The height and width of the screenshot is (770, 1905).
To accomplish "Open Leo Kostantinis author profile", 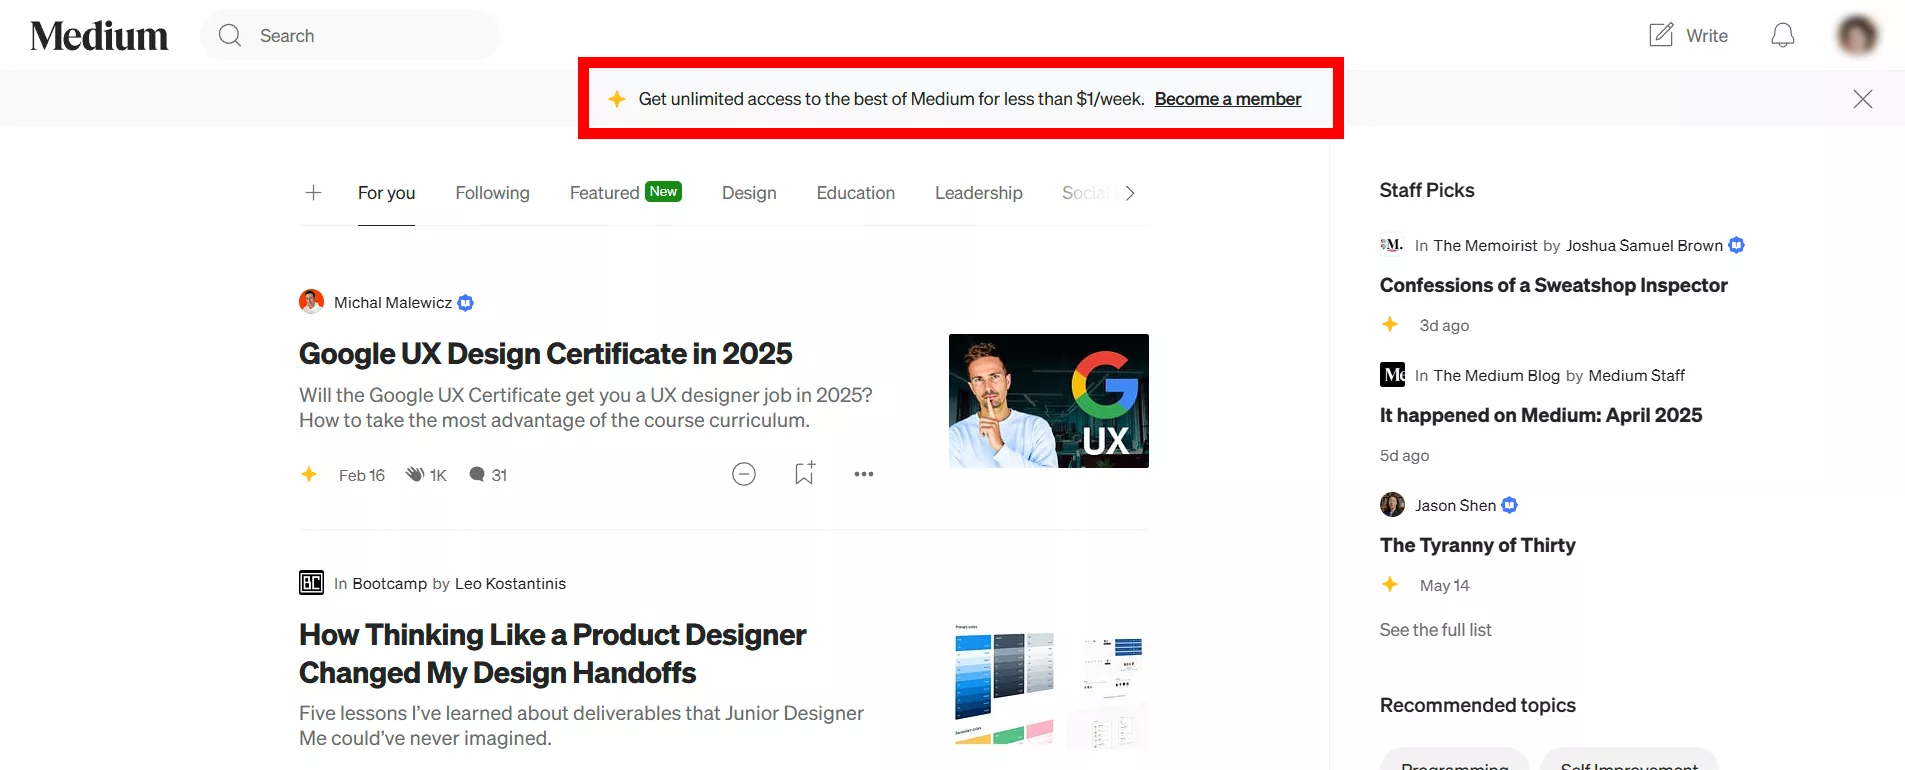I will pos(510,584).
